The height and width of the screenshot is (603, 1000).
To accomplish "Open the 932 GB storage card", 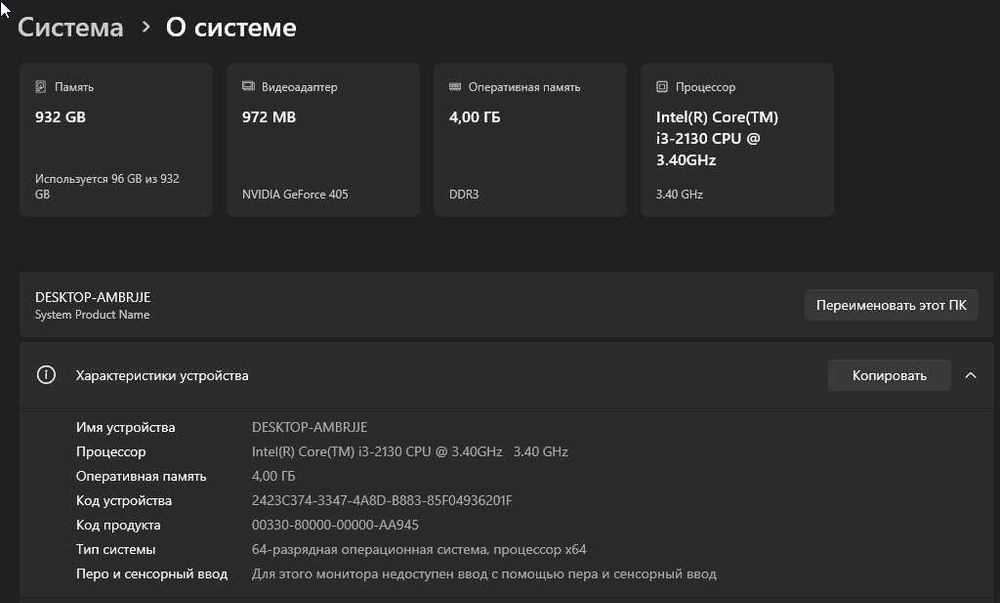I will 116,140.
